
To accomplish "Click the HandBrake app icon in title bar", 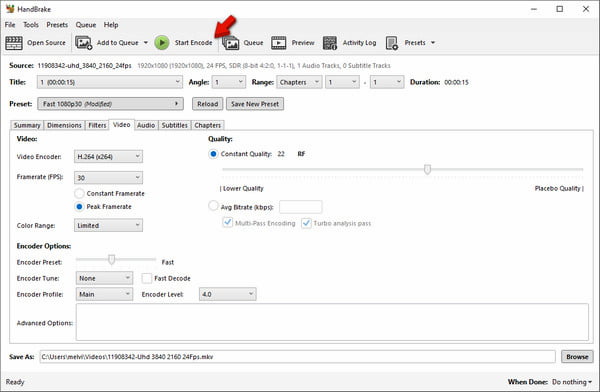I will 10,9.
